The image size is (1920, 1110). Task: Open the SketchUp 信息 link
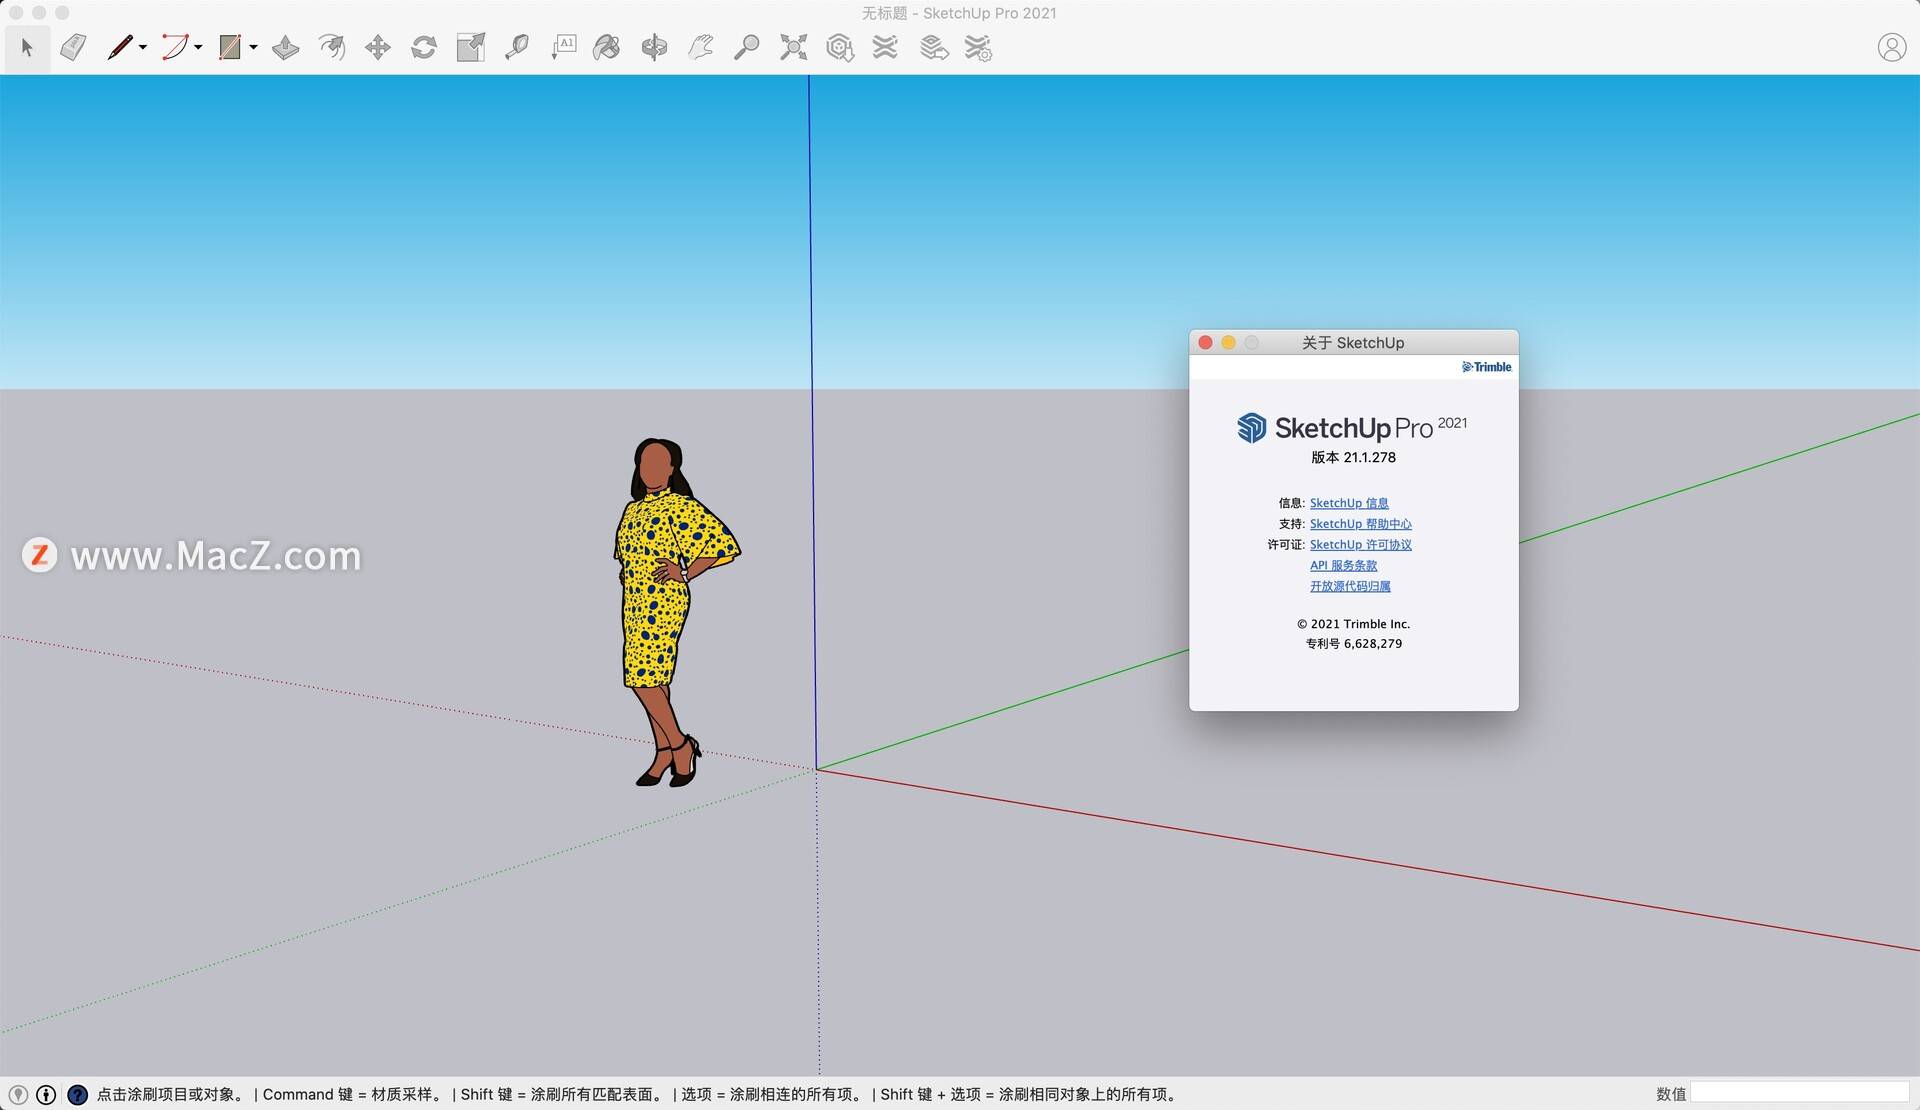1349,503
